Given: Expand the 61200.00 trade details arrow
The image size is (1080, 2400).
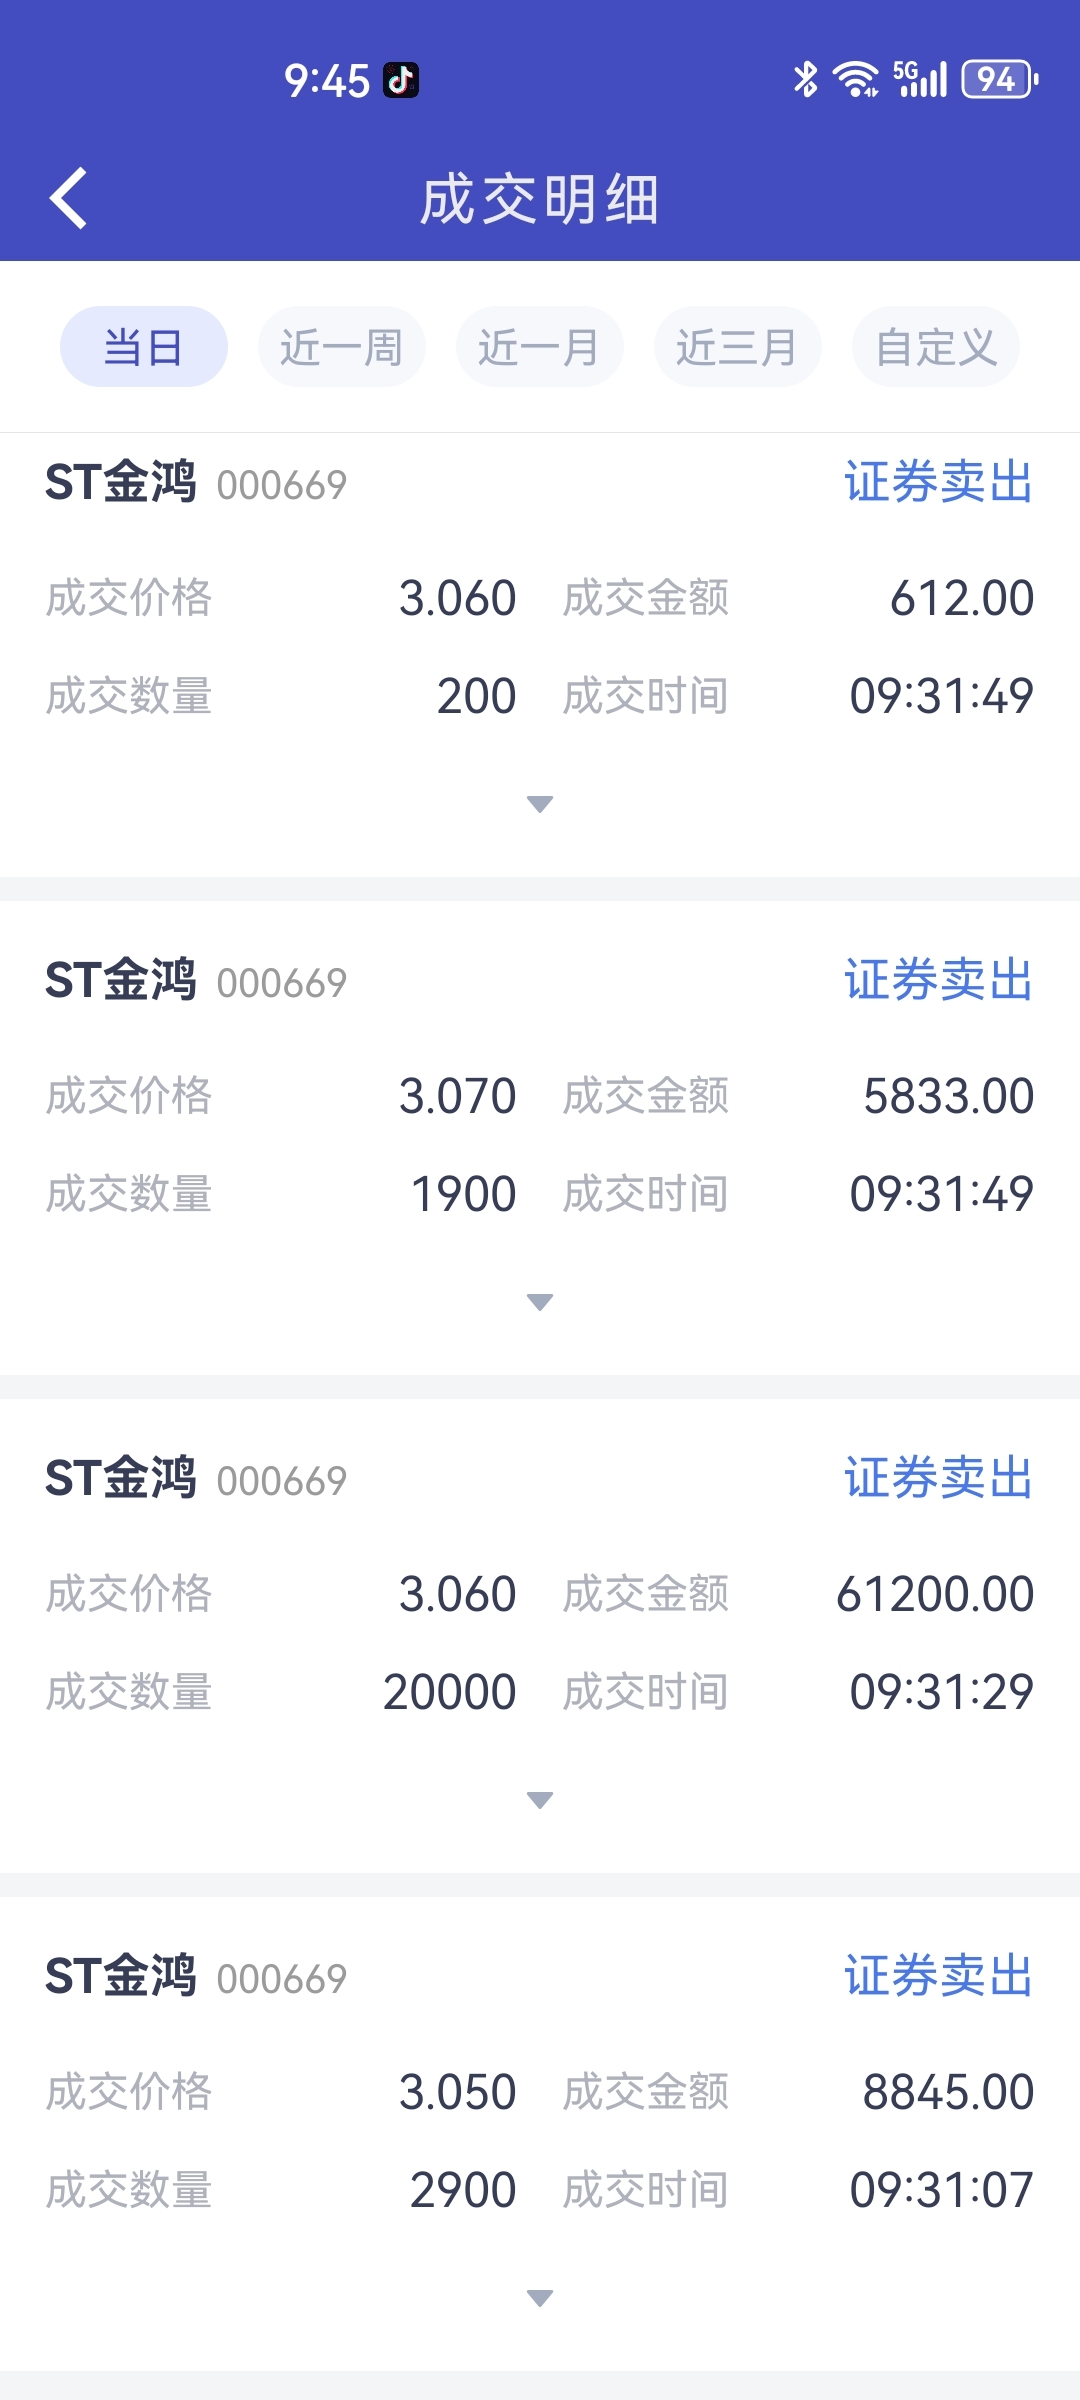Looking at the screenshot, I should (x=540, y=1800).
